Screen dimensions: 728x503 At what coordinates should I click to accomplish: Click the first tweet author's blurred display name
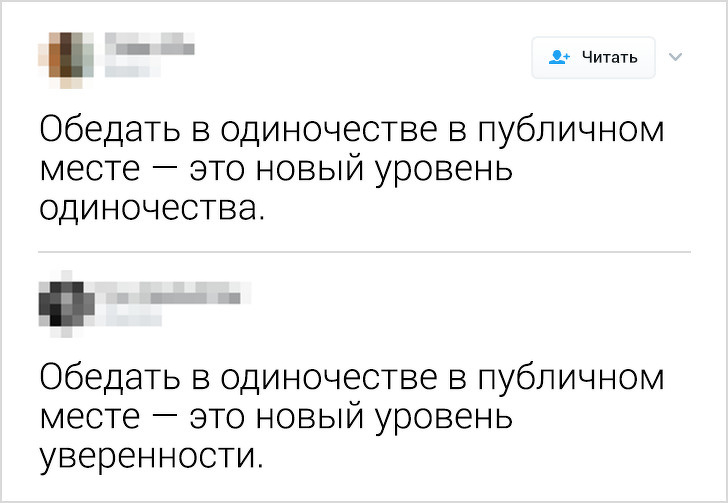click(148, 44)
